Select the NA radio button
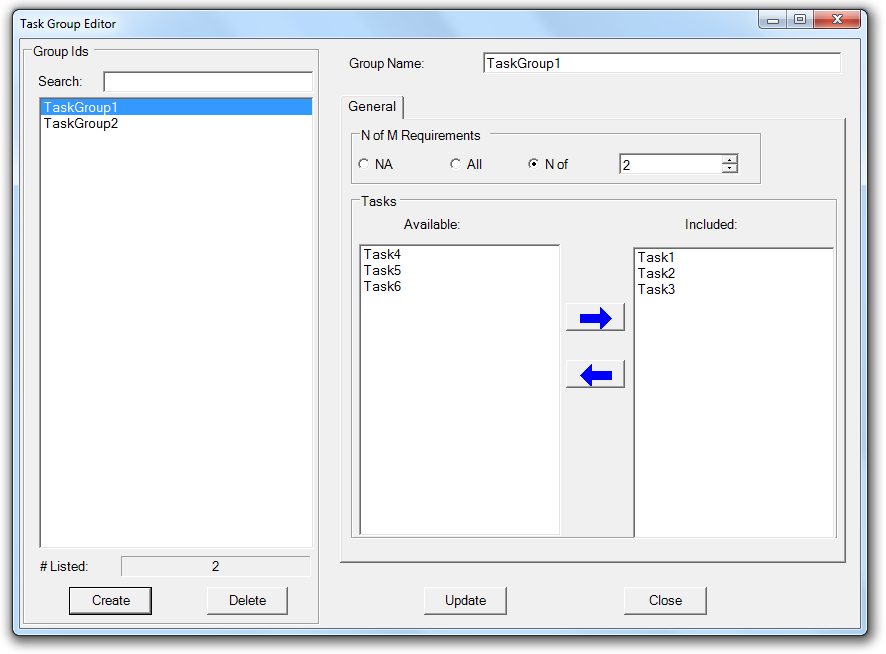 (x=364, y=164)
